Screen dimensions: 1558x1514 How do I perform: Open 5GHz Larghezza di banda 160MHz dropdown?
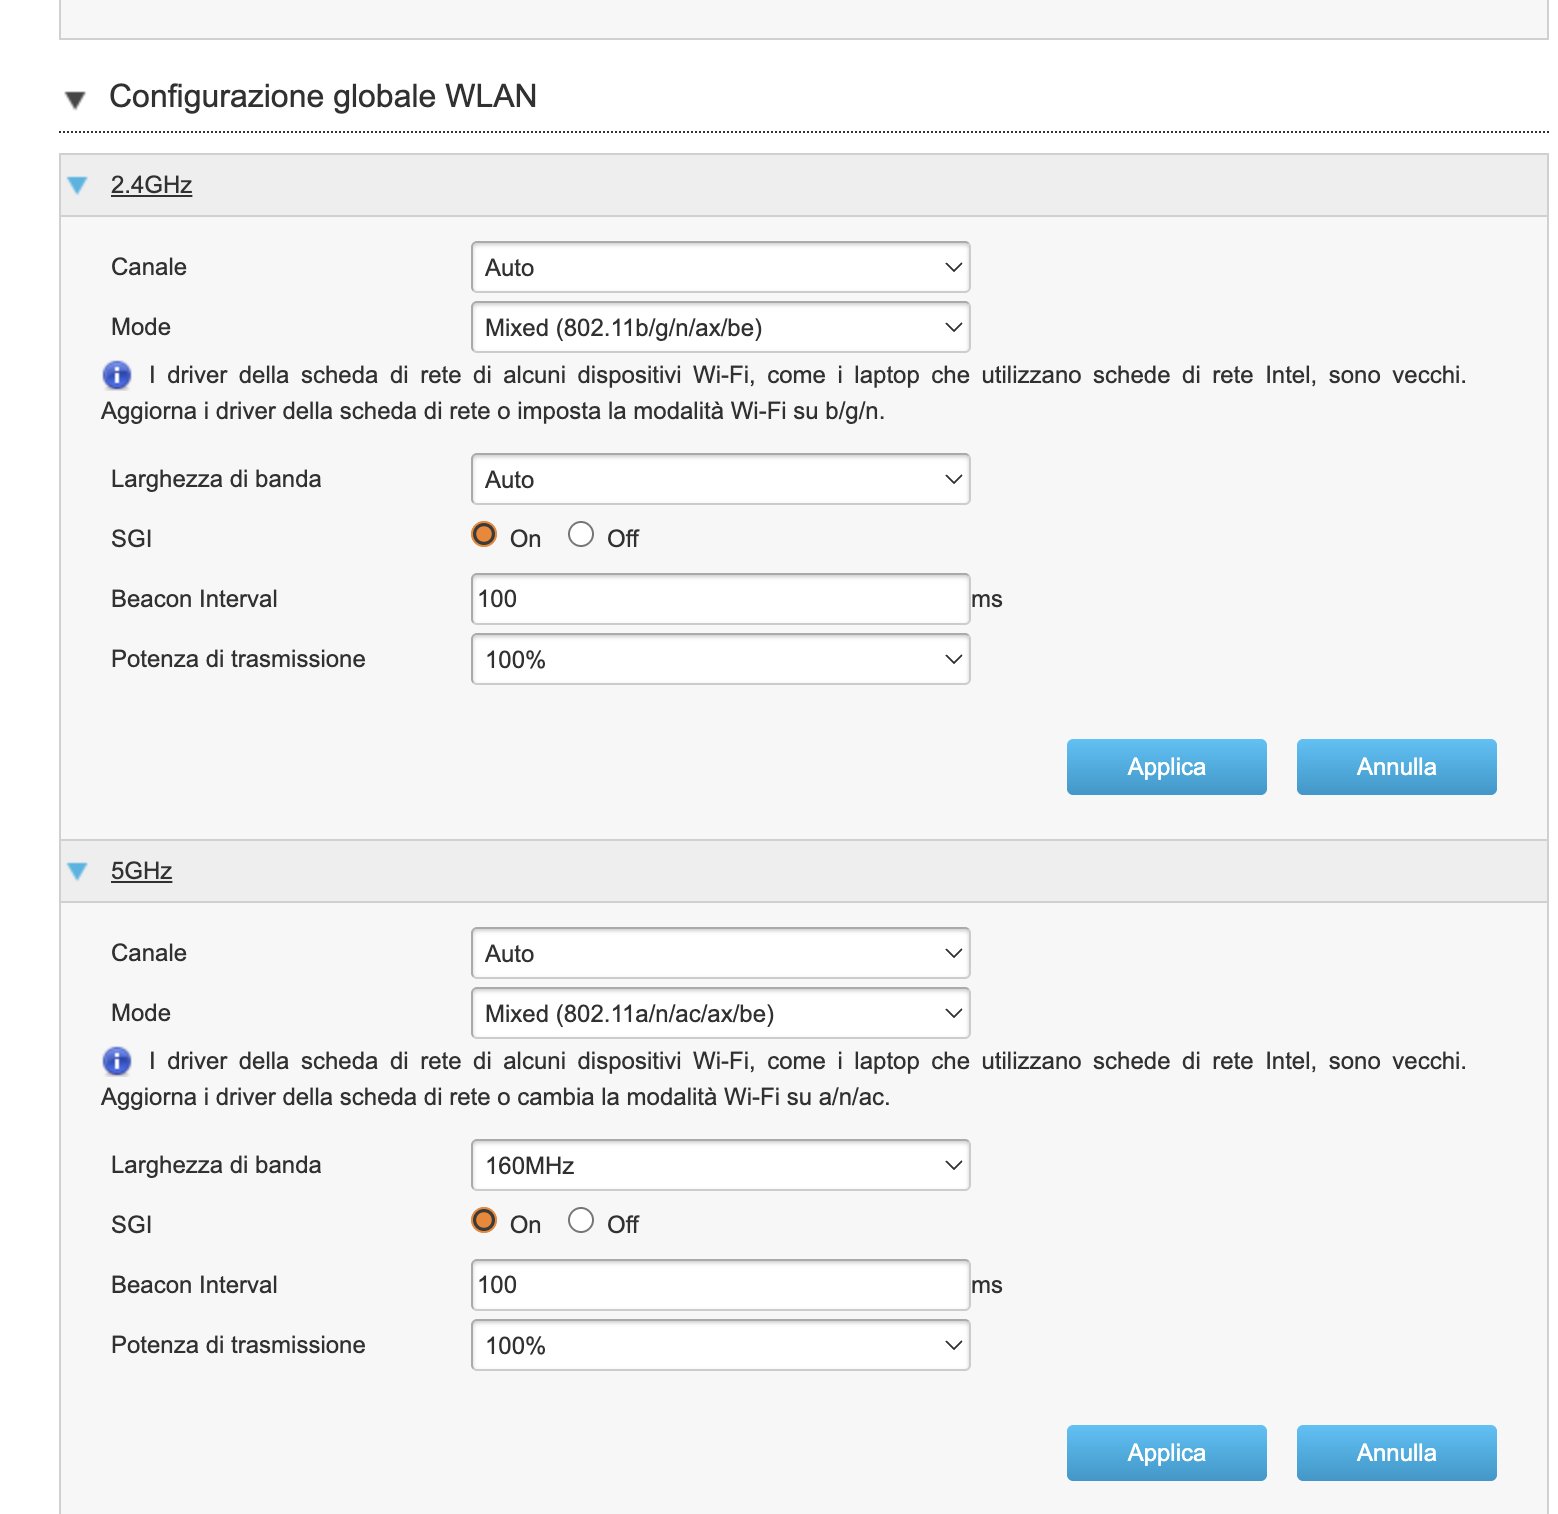[x=720, y=1165]
